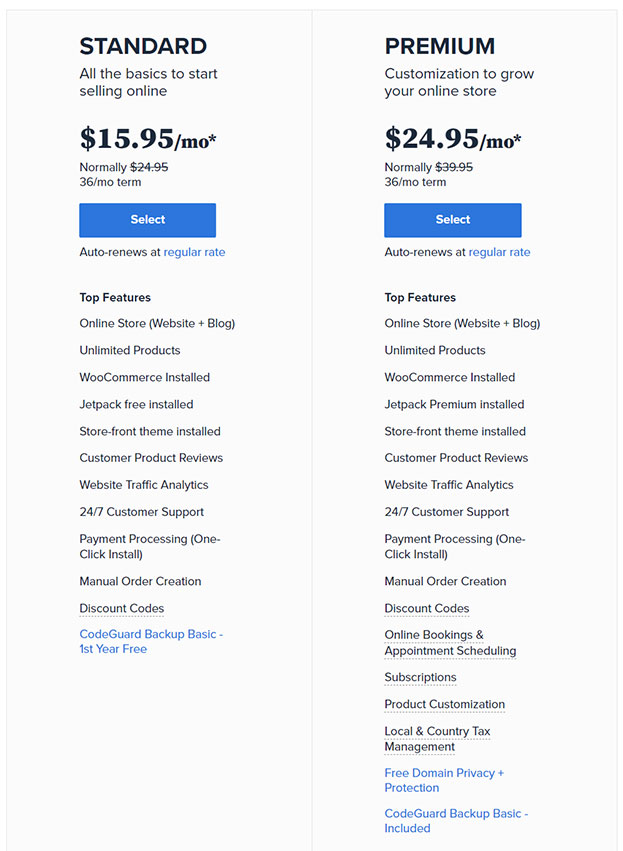Click the $15.95/mo price text

tap(148, 138)
